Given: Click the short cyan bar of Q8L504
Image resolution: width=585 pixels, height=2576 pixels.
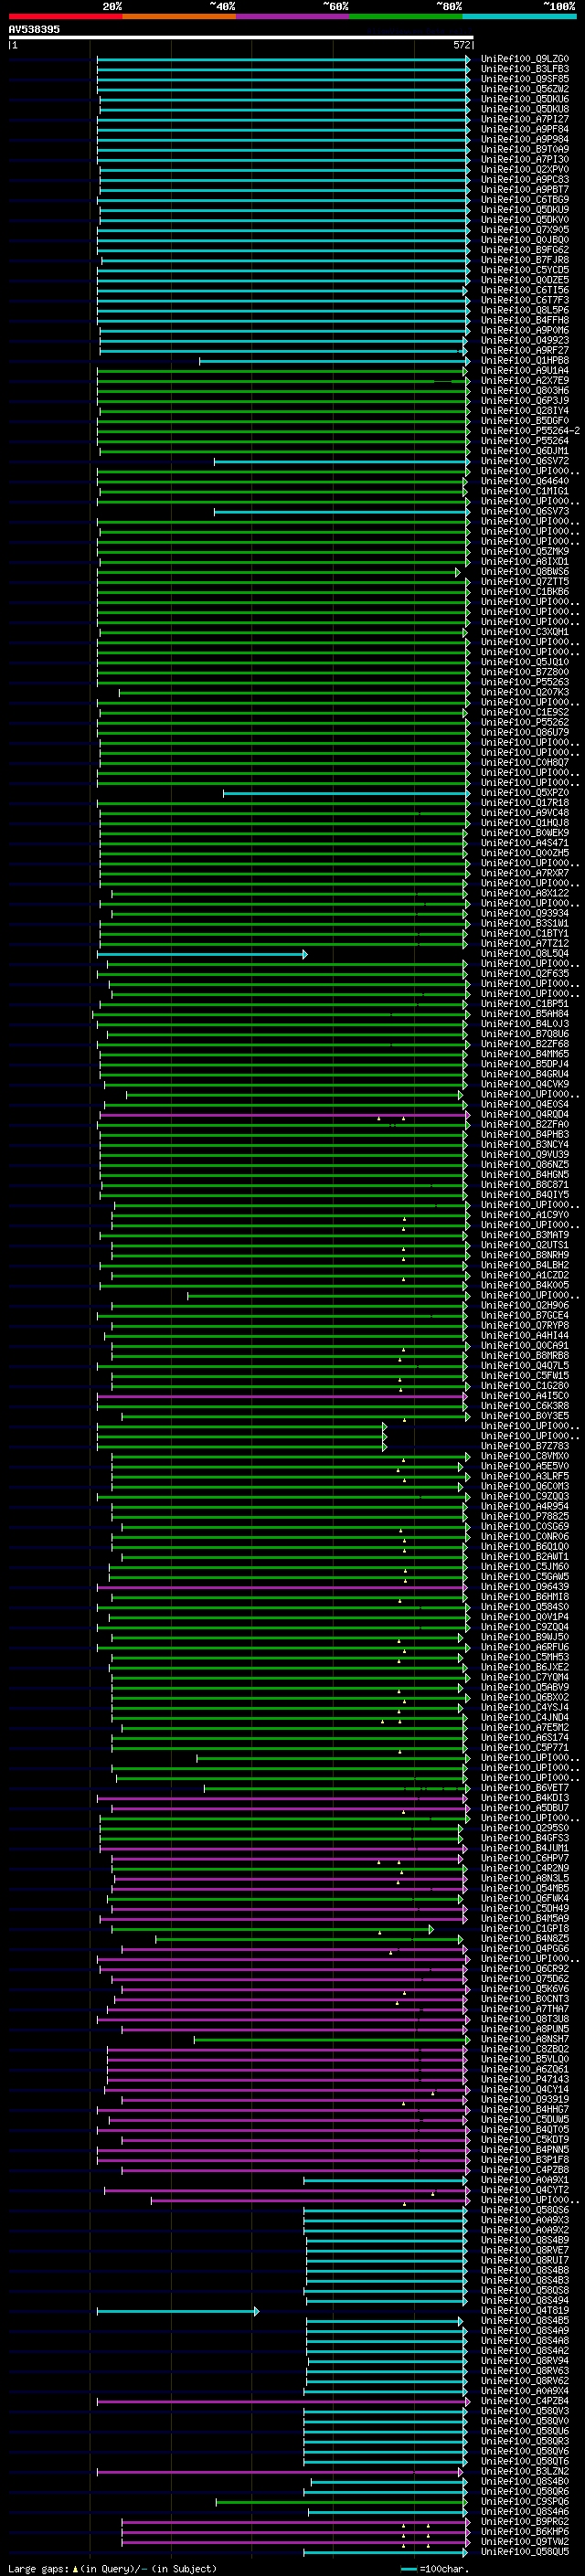Looking at the screenshot, I should click(x=202, y=954).
